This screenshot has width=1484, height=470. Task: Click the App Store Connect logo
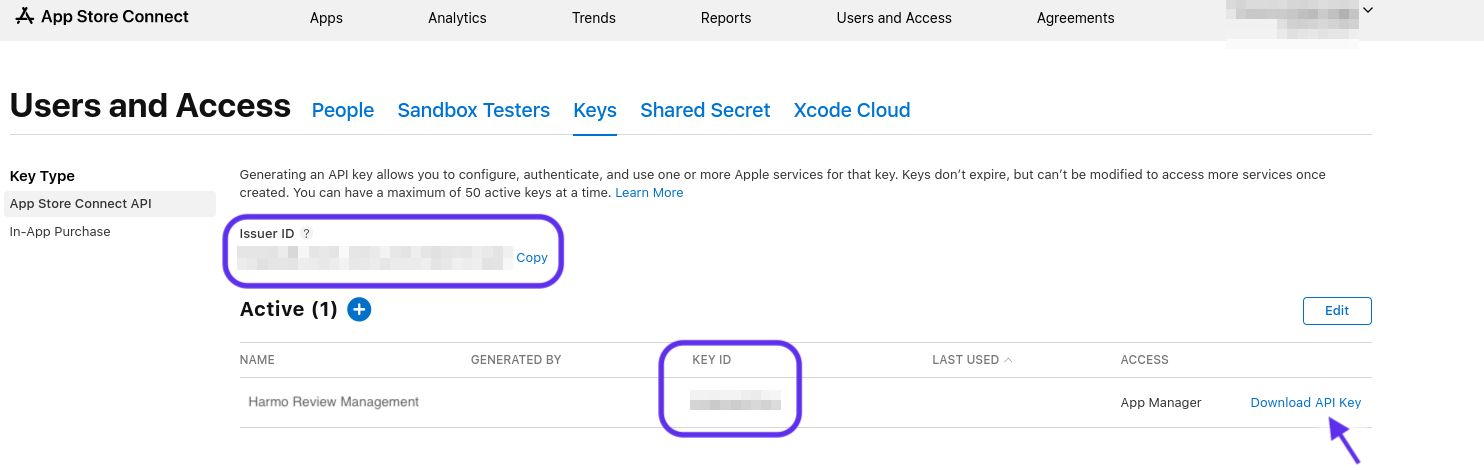coord(103,17)
